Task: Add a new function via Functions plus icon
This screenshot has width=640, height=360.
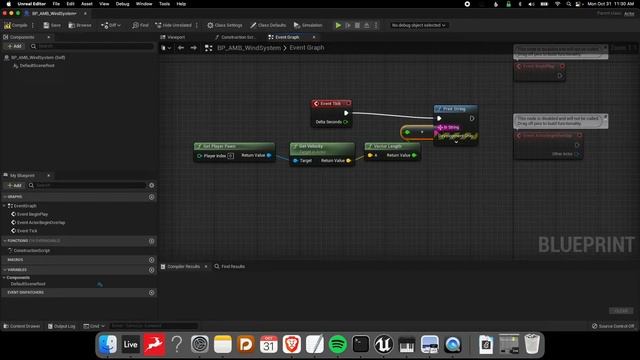Action: [151, 241]
